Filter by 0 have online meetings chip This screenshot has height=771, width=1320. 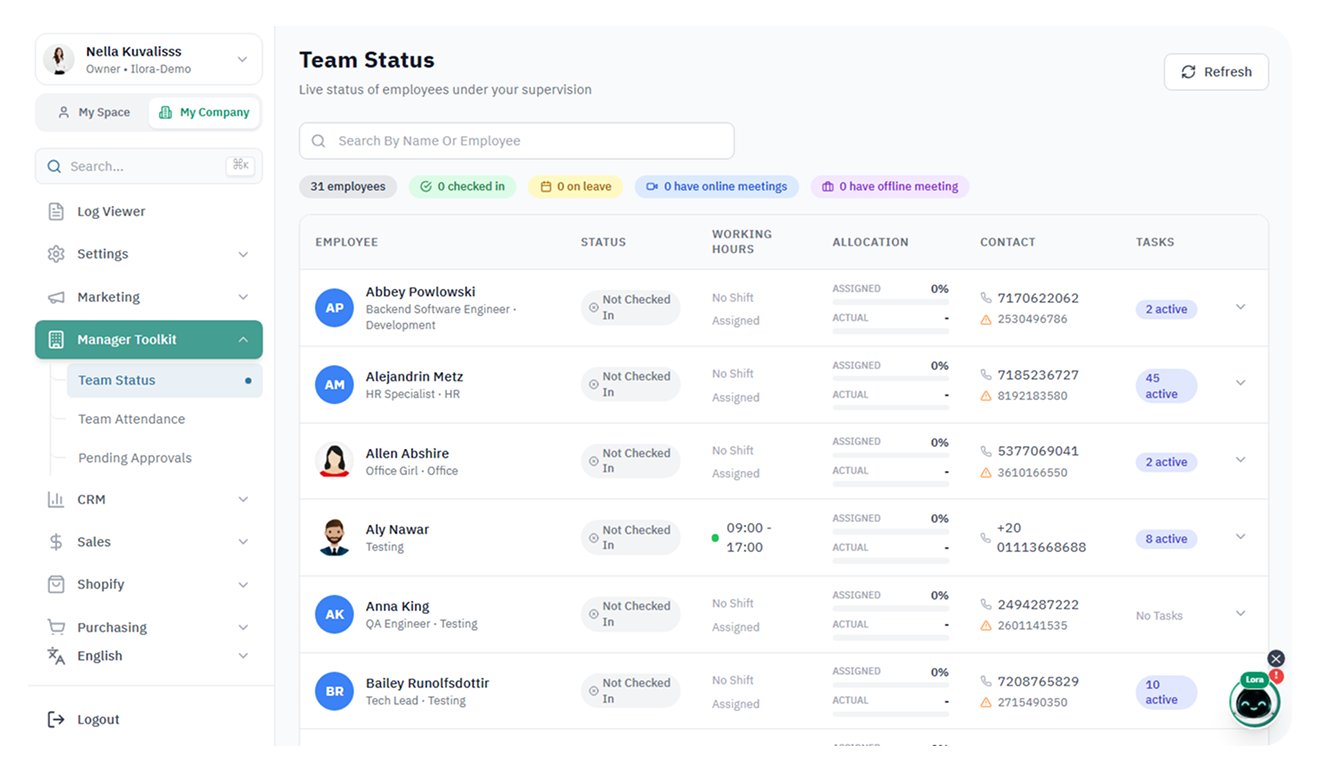coord(716,186)
